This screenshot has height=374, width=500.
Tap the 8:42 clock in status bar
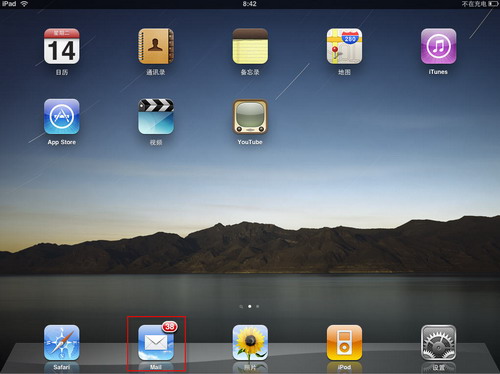249,4
